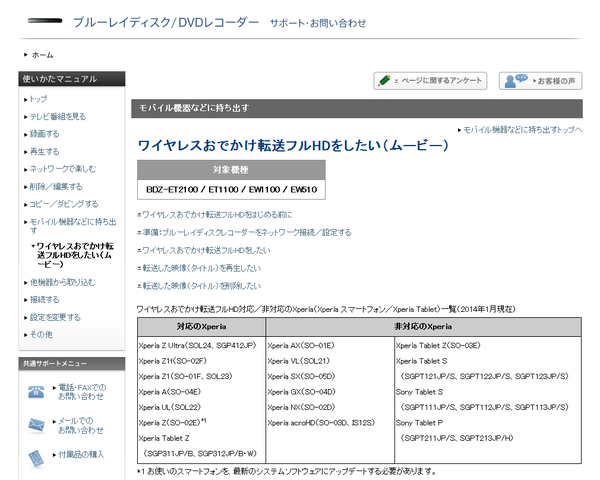Open 電話・FAXでのお問い合わせ link
This screenshot has width=600, height=480.
tap(82, 392)
